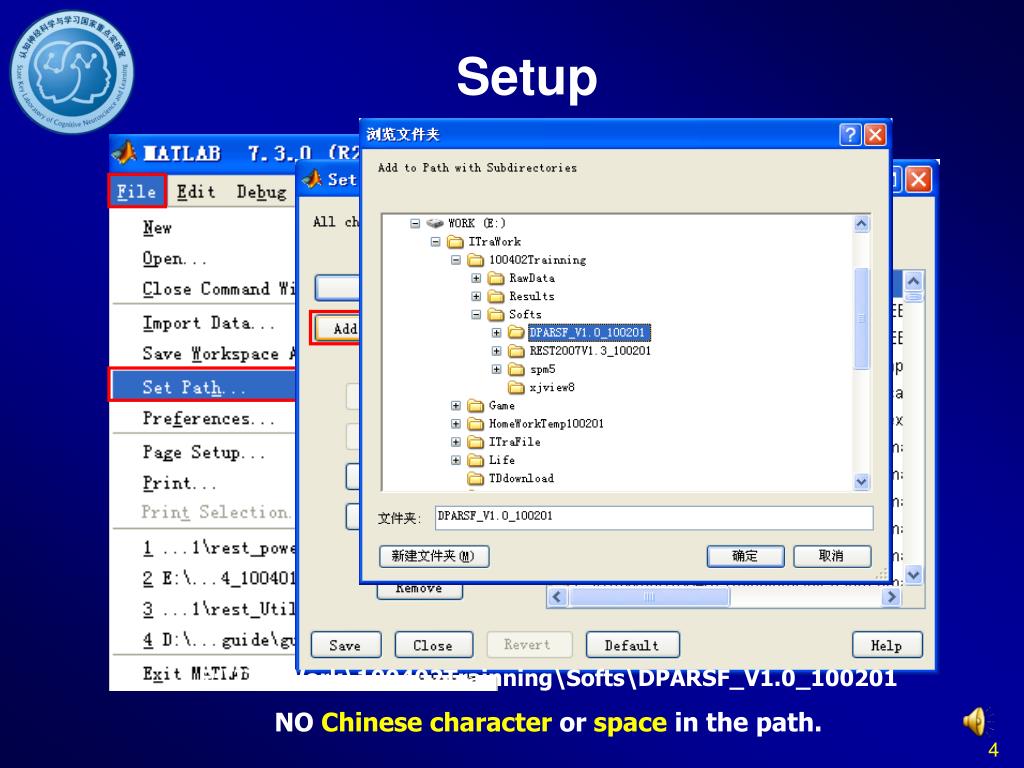Choose Open... from the File menu

174,259
